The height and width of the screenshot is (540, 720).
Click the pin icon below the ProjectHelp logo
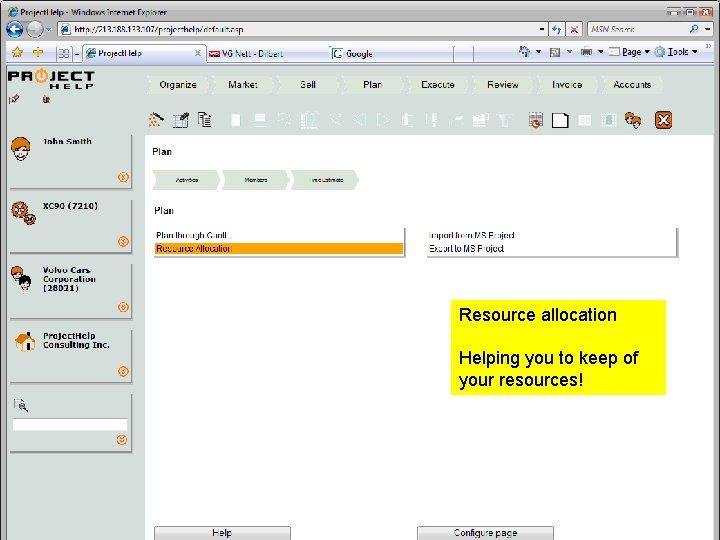click(14, 99)
